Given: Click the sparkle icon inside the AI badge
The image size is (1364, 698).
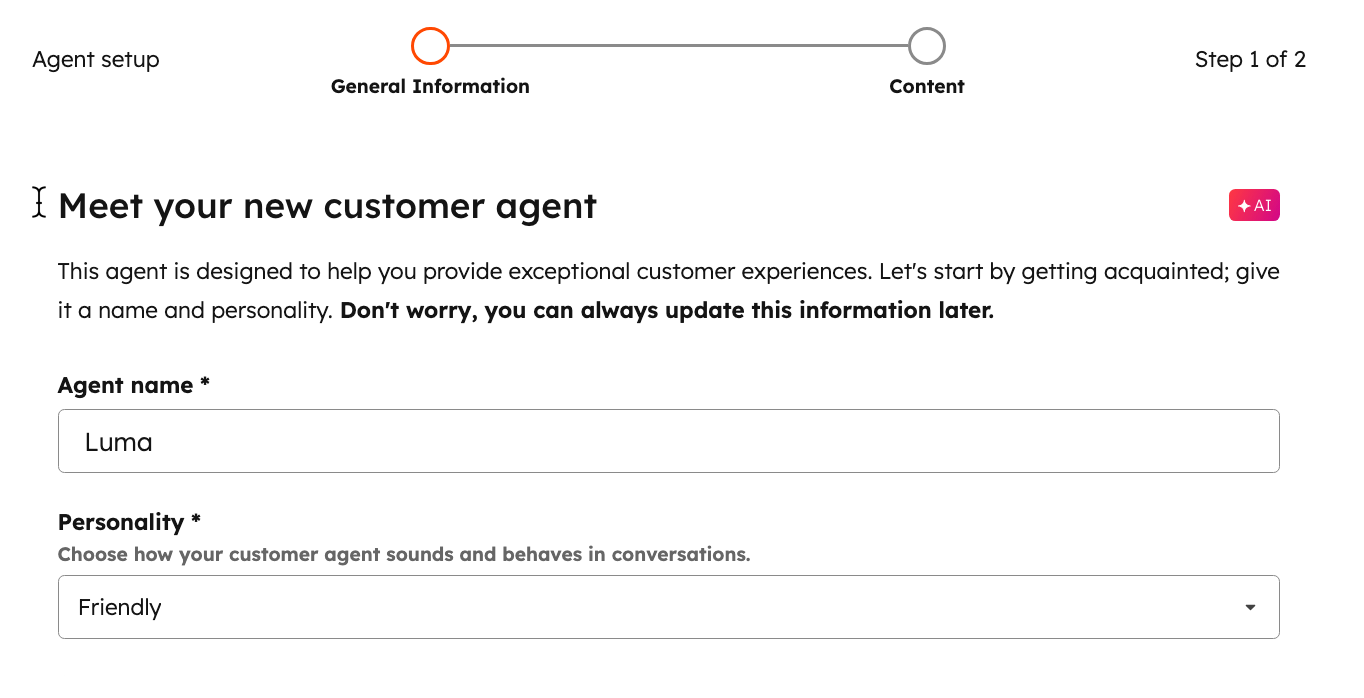Looking at the screenshot, I should (x=1243, y=205).
